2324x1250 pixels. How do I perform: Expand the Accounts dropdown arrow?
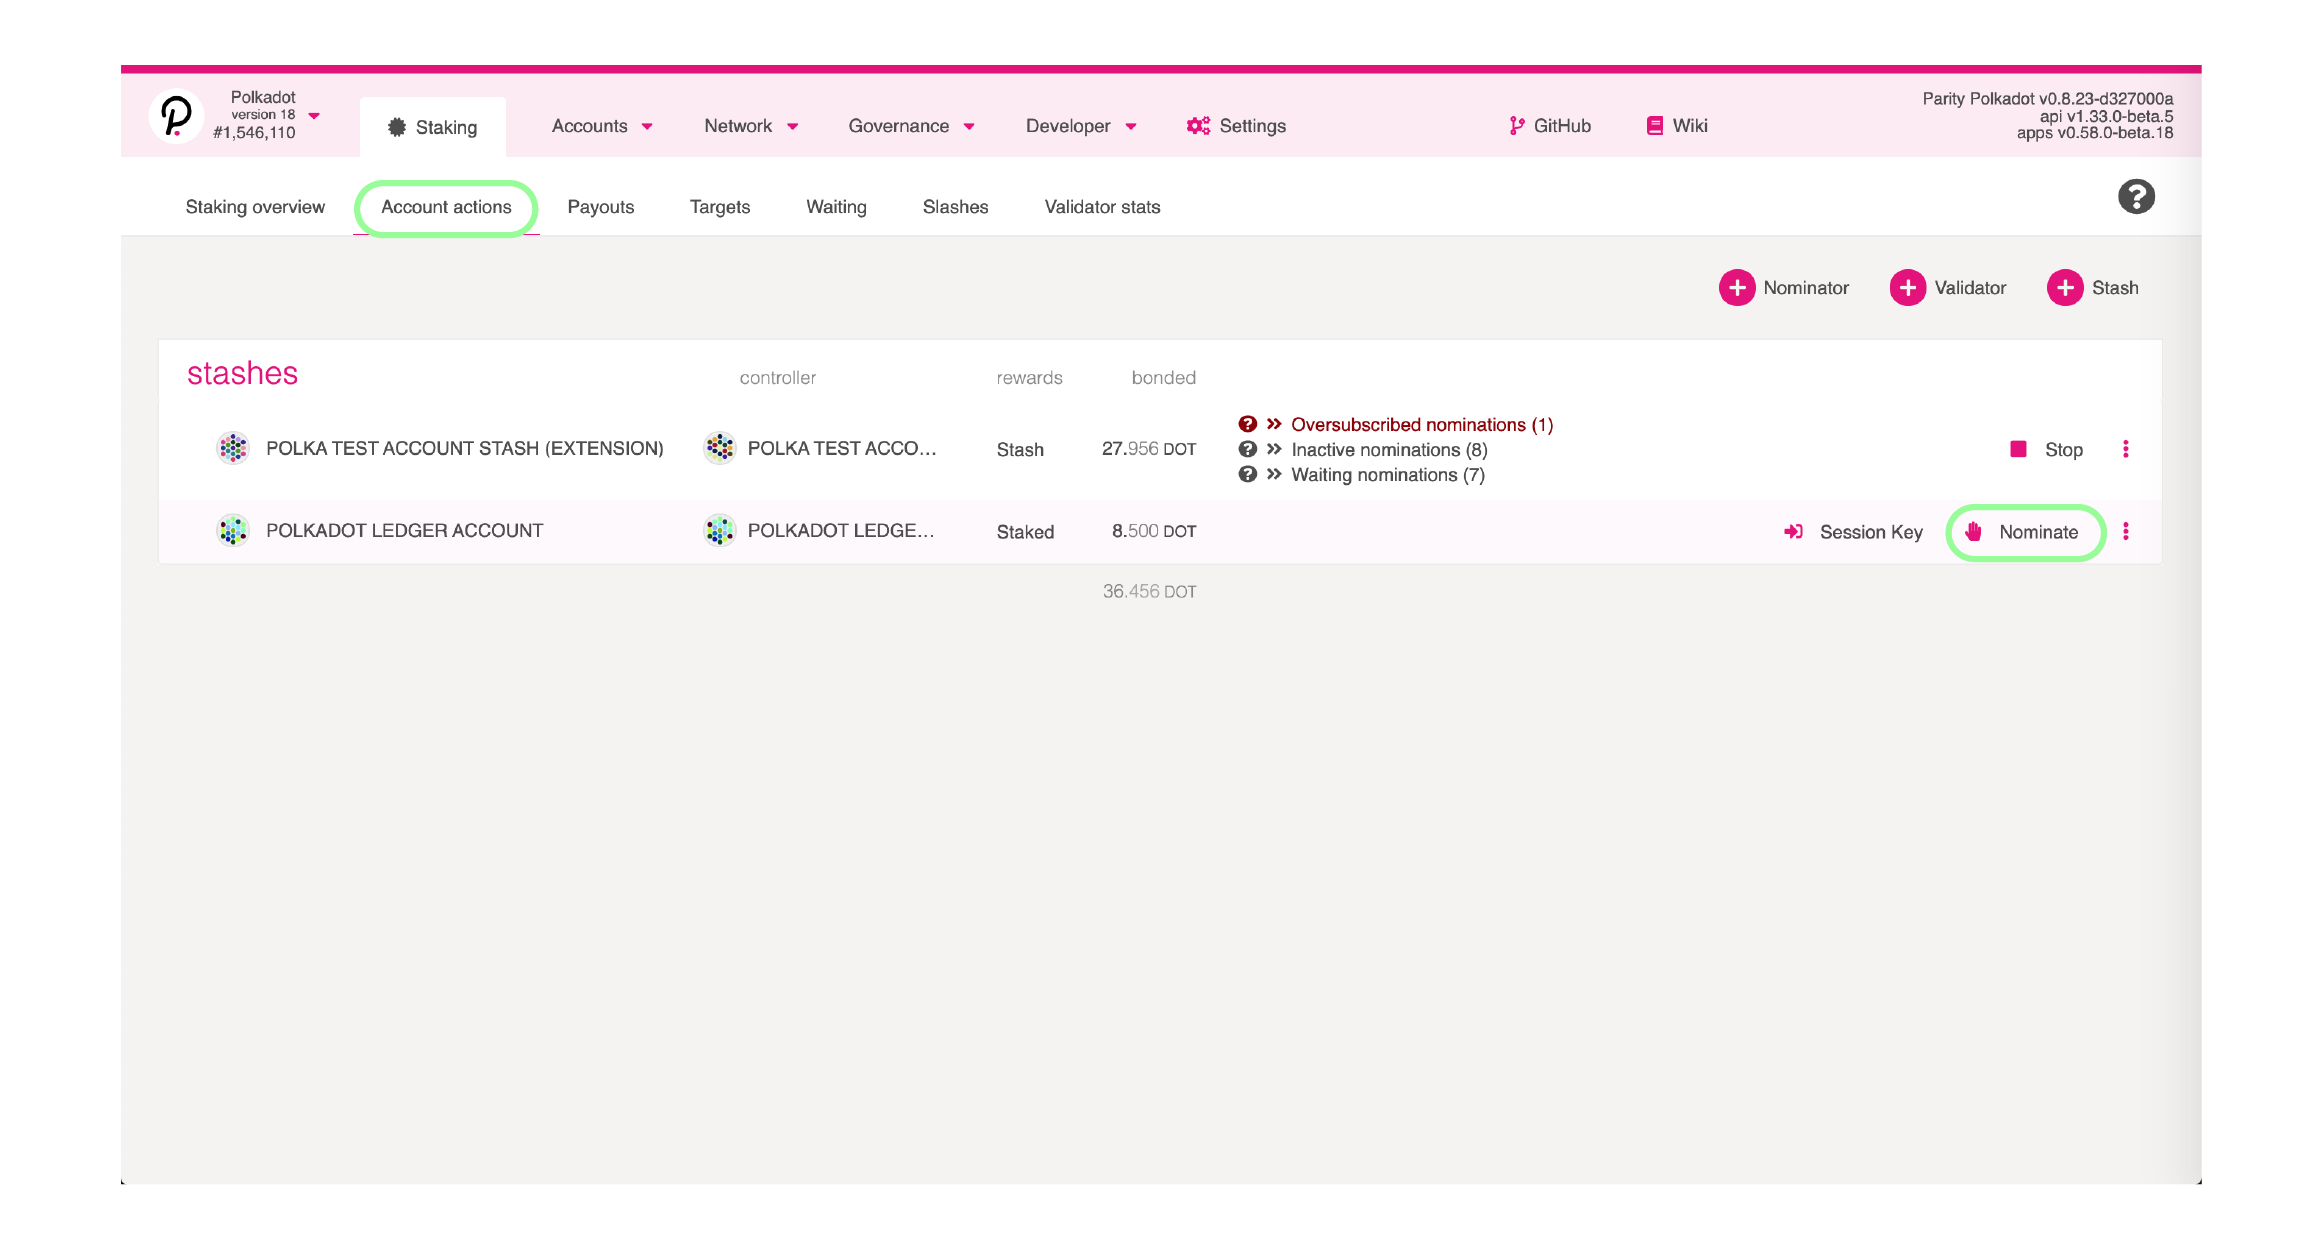[x=647, y=127]
